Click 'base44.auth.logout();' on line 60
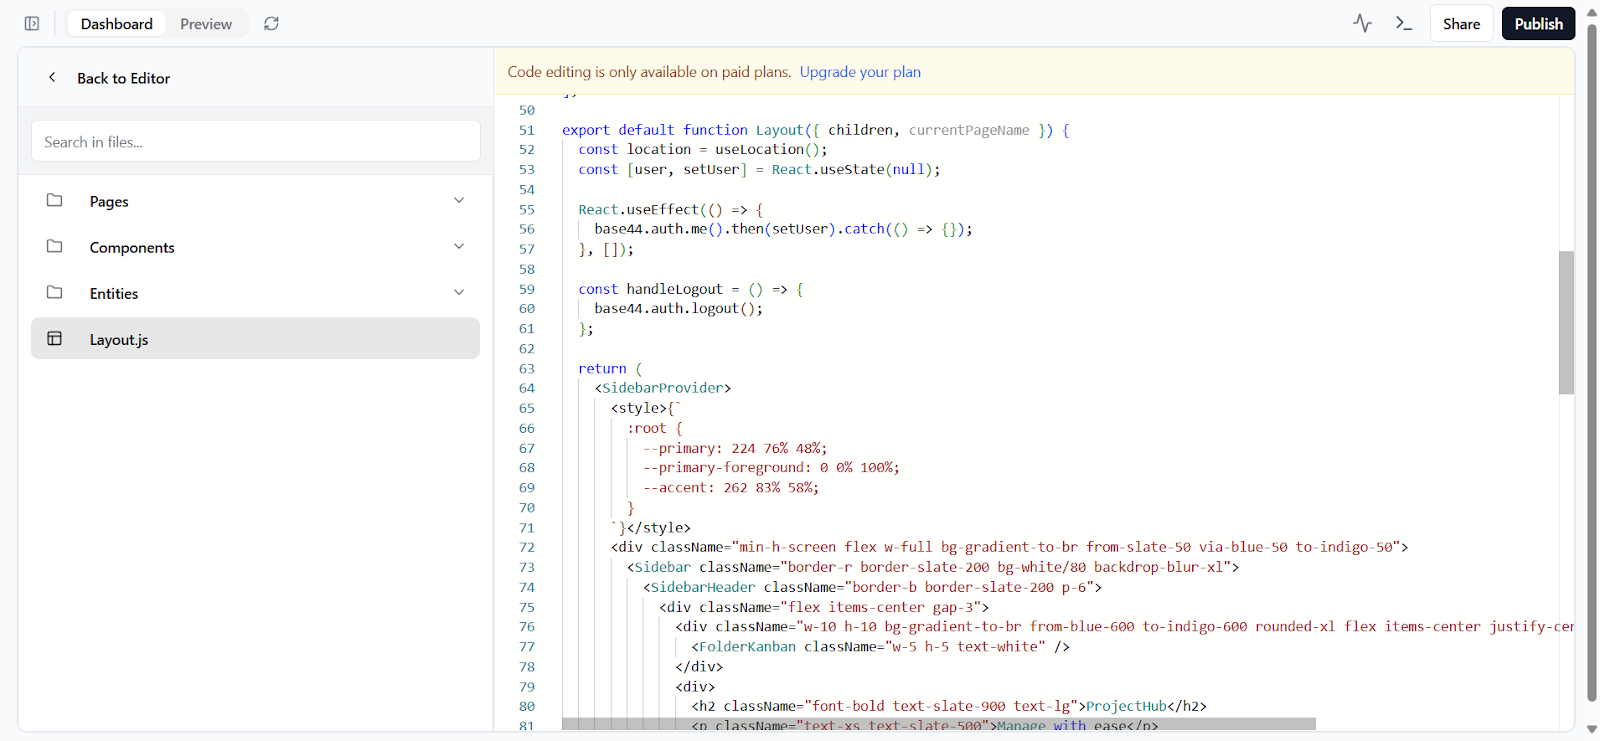The image size is (1600, 741). 679,309
